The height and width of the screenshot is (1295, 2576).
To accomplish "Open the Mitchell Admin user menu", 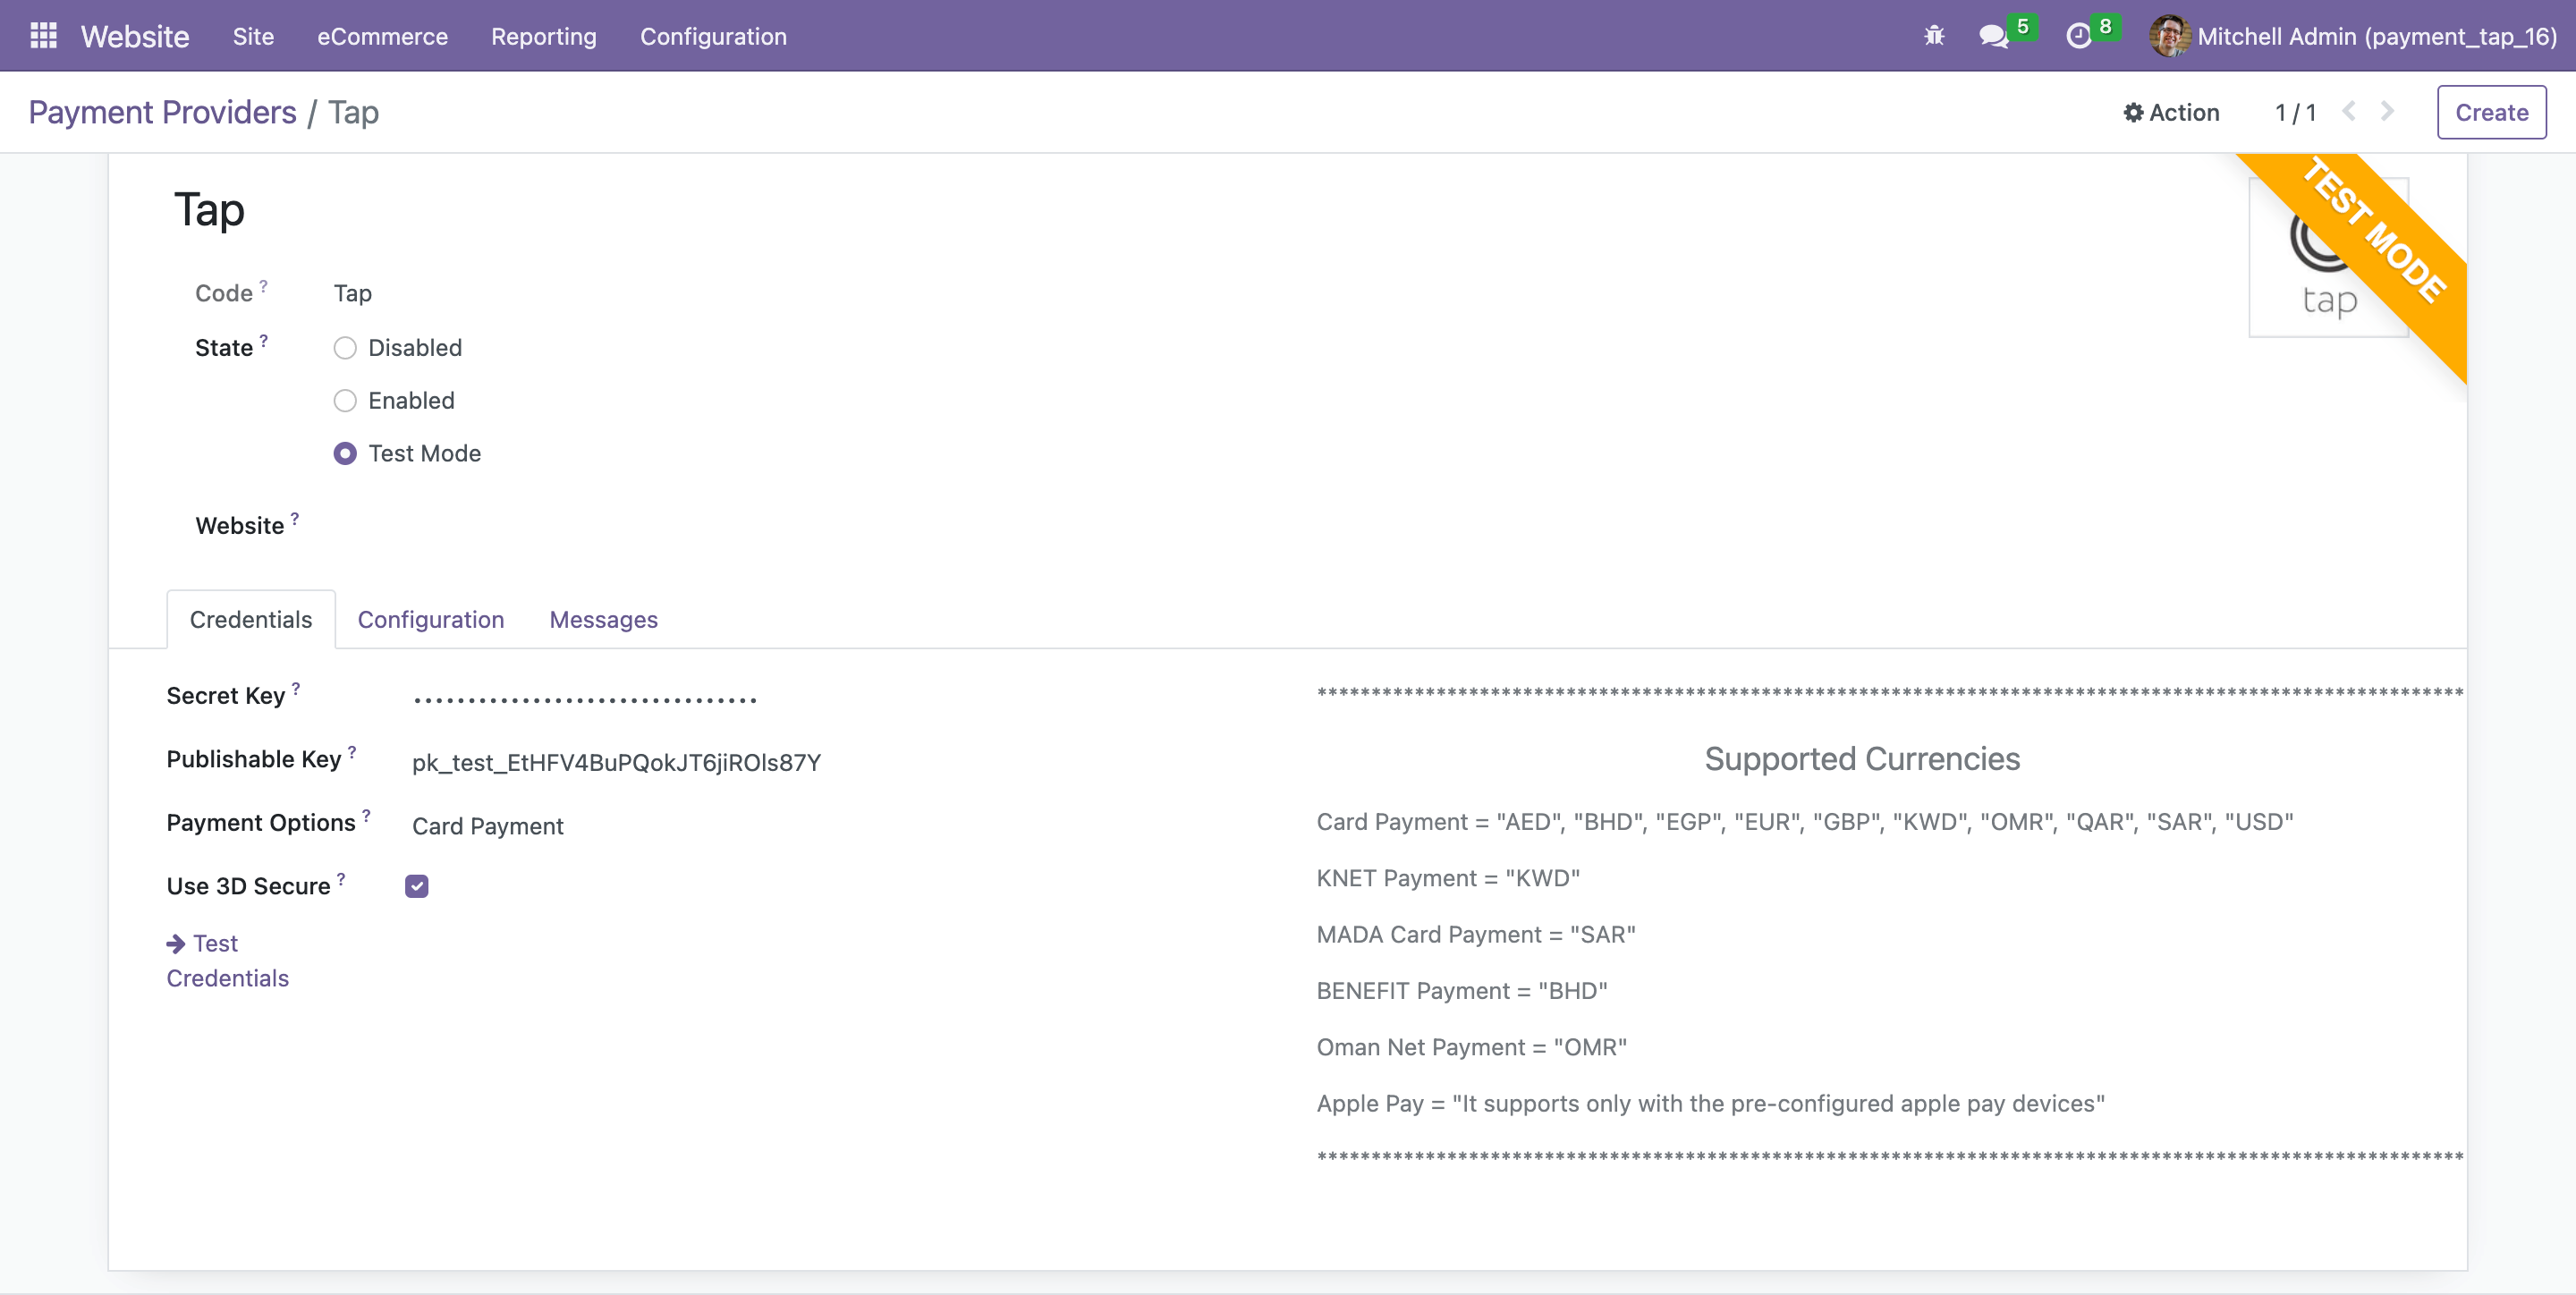I will point(2353,36).
